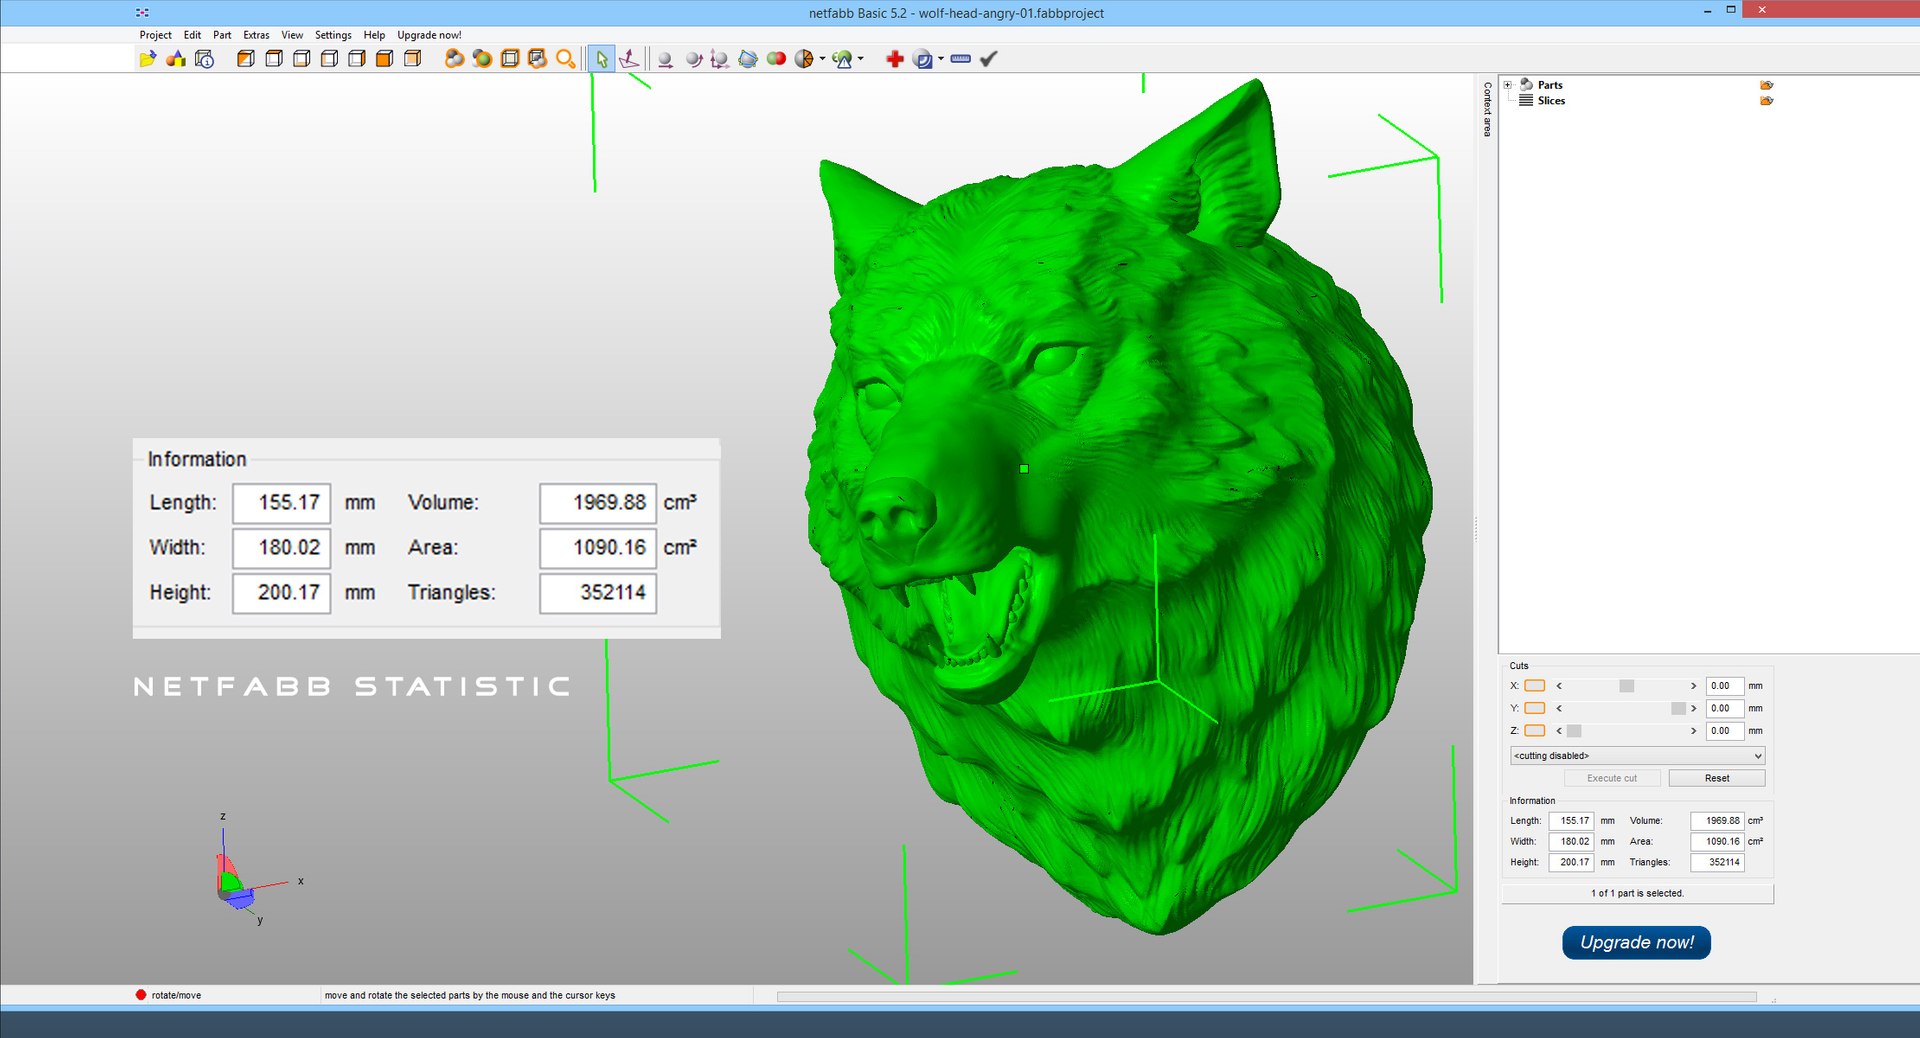Toggle the Y cut plane button

coord(1535,708)
